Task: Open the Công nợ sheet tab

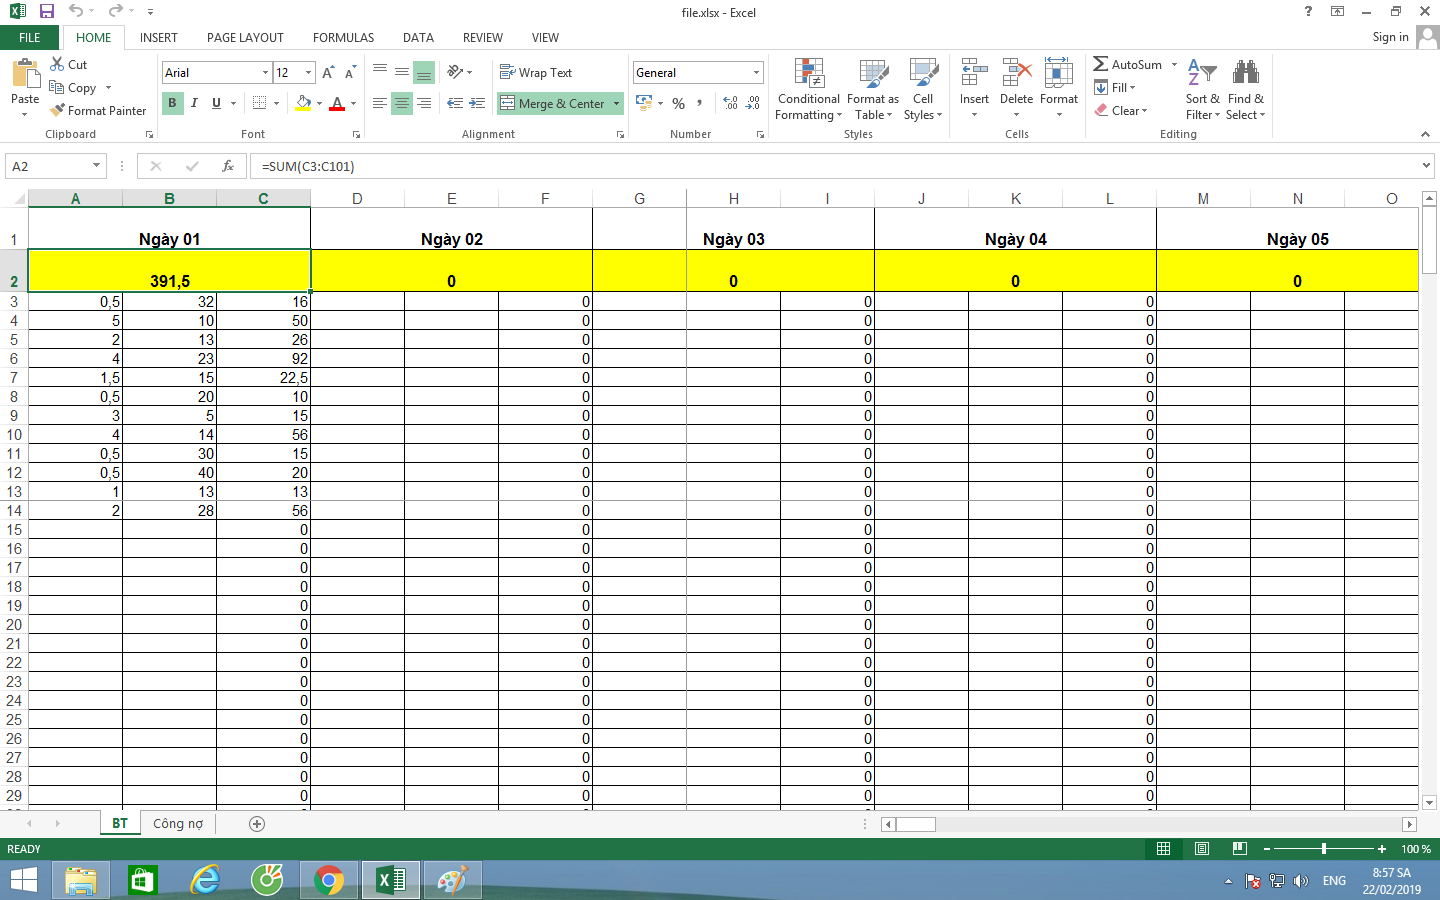Action: click(x=178, y=823)
